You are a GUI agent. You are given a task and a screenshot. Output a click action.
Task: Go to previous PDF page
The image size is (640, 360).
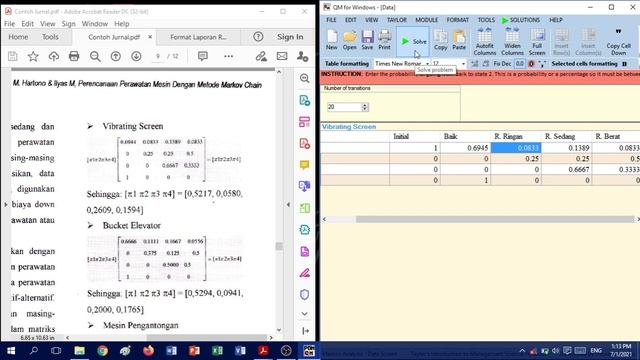116,56
